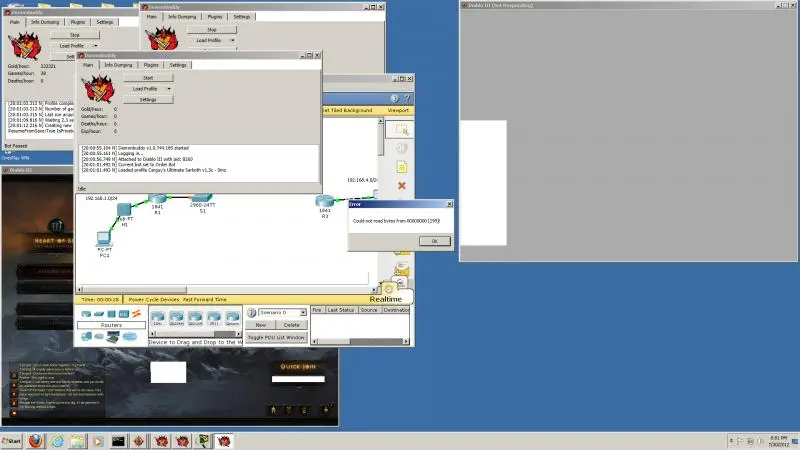The width and height of the screenshot is (800, 450).
Task: Select router R3 on the workspace
Action: (324, 201)
